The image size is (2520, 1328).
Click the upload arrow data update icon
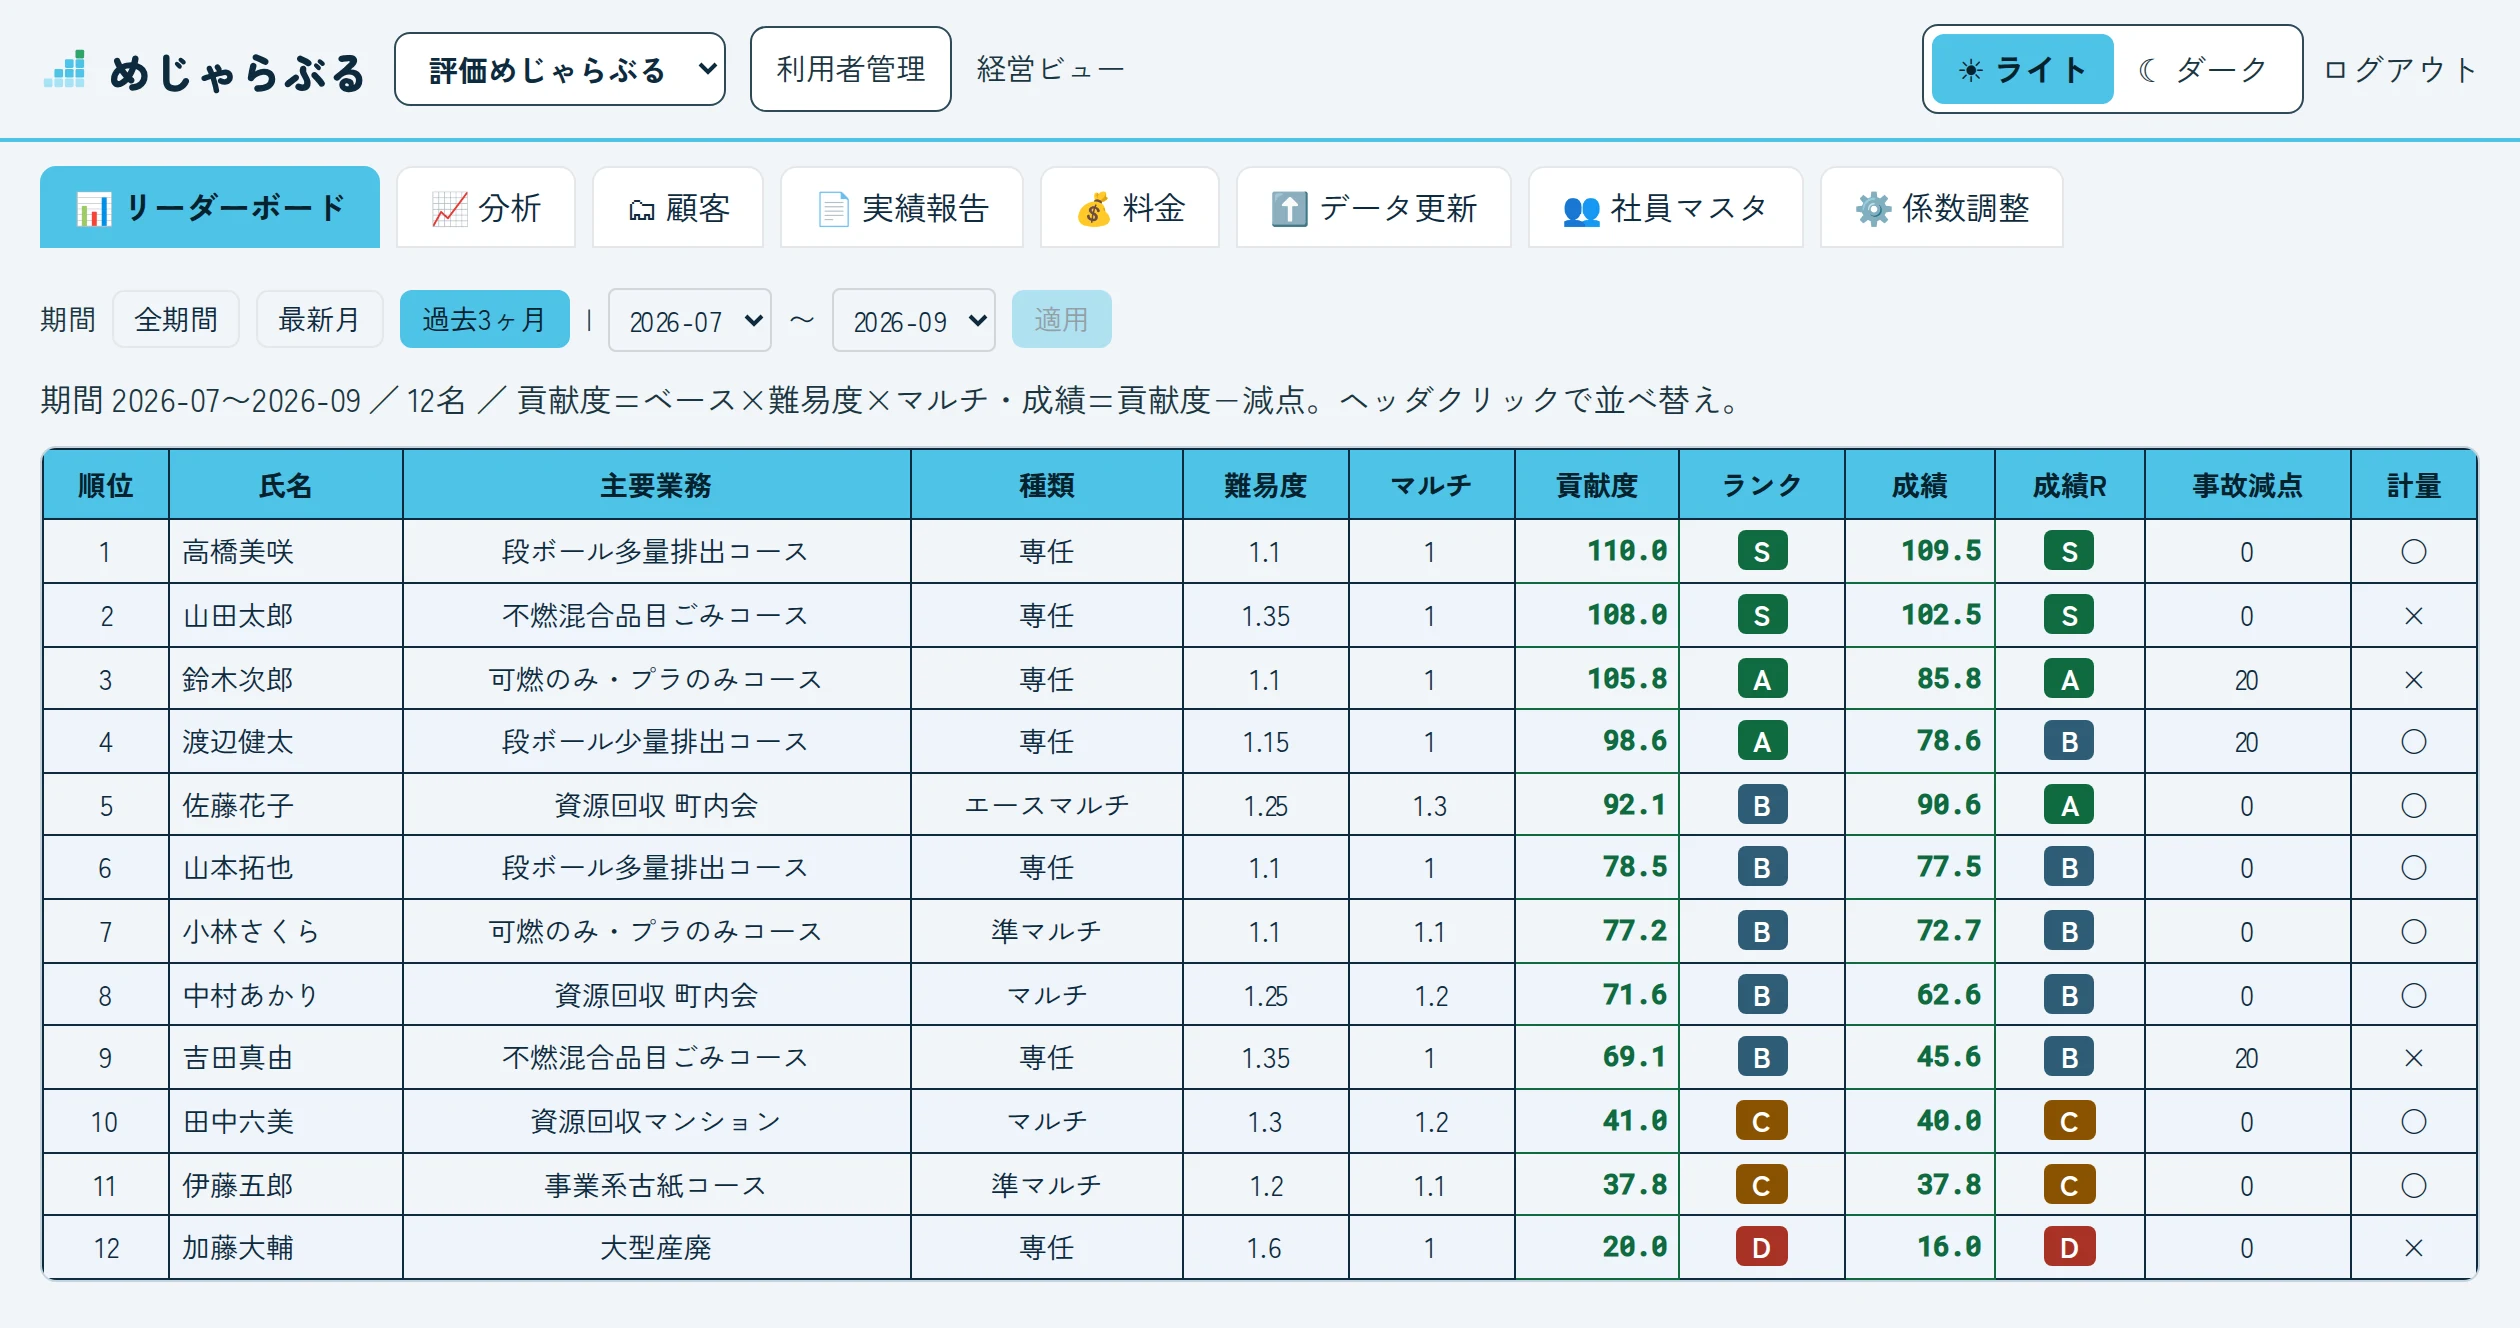point(1289,209)
